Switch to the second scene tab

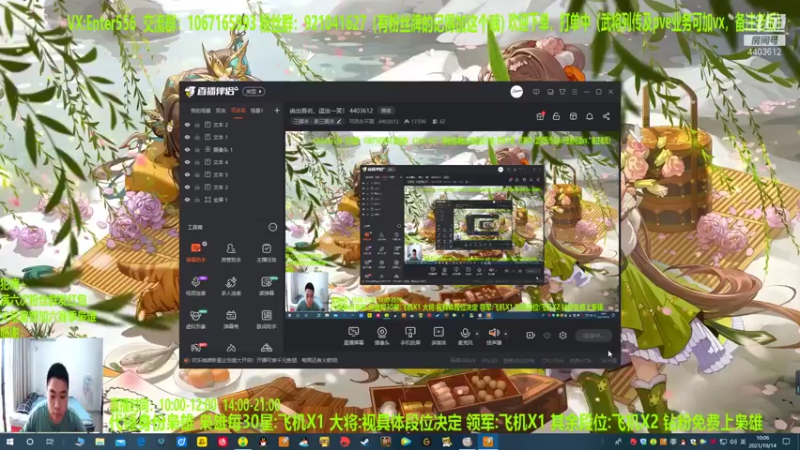coord(221,111)
